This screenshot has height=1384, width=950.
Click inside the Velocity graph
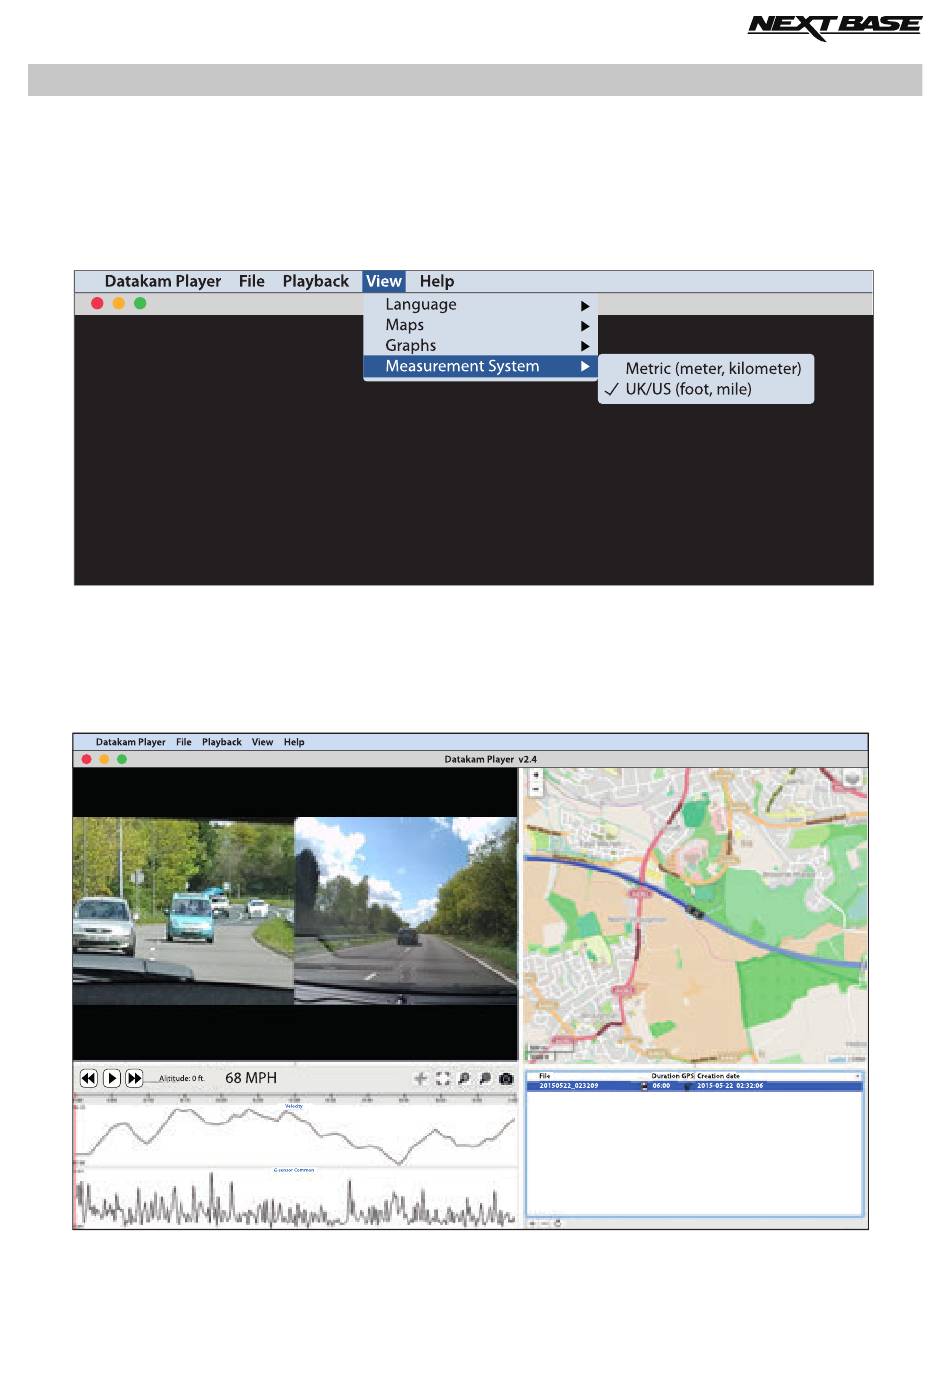[296, 1133]
